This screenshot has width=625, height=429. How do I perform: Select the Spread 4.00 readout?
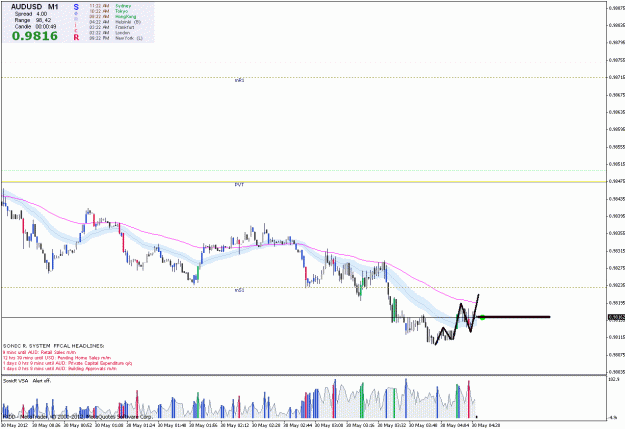(x=31, y=14)
